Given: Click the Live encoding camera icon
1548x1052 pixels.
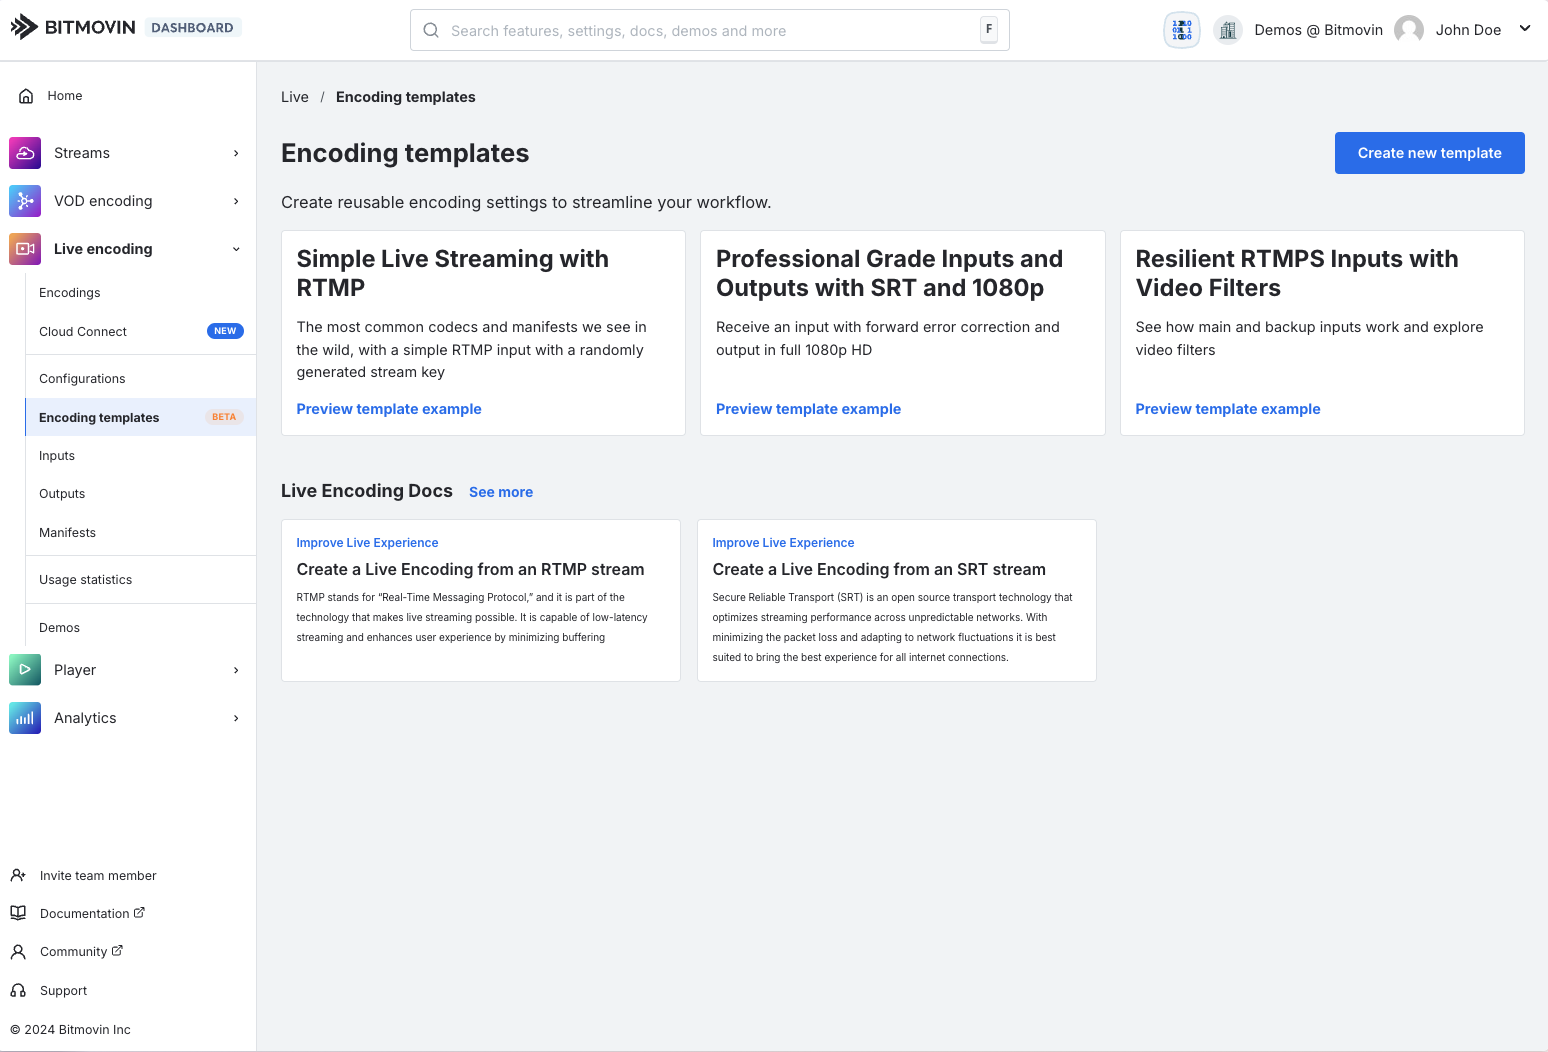Looking at the screenshot, I should coord(25,249).
